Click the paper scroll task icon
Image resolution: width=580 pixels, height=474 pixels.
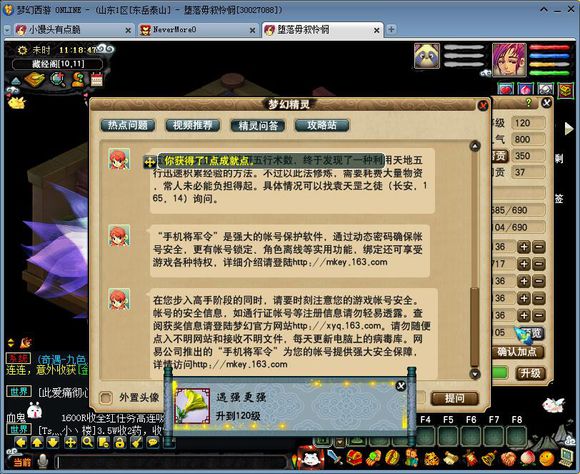pyautogui.click(x=450, y=458)
